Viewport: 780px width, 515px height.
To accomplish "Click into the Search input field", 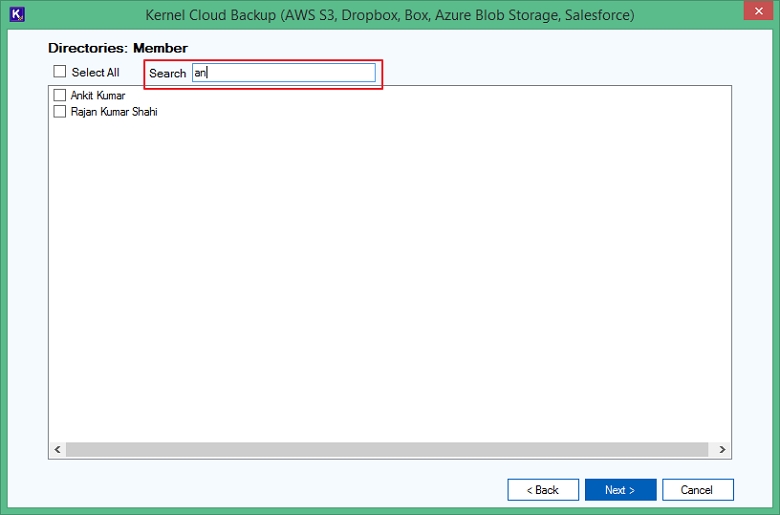I will pyautogui.click(x=284, y=73).
